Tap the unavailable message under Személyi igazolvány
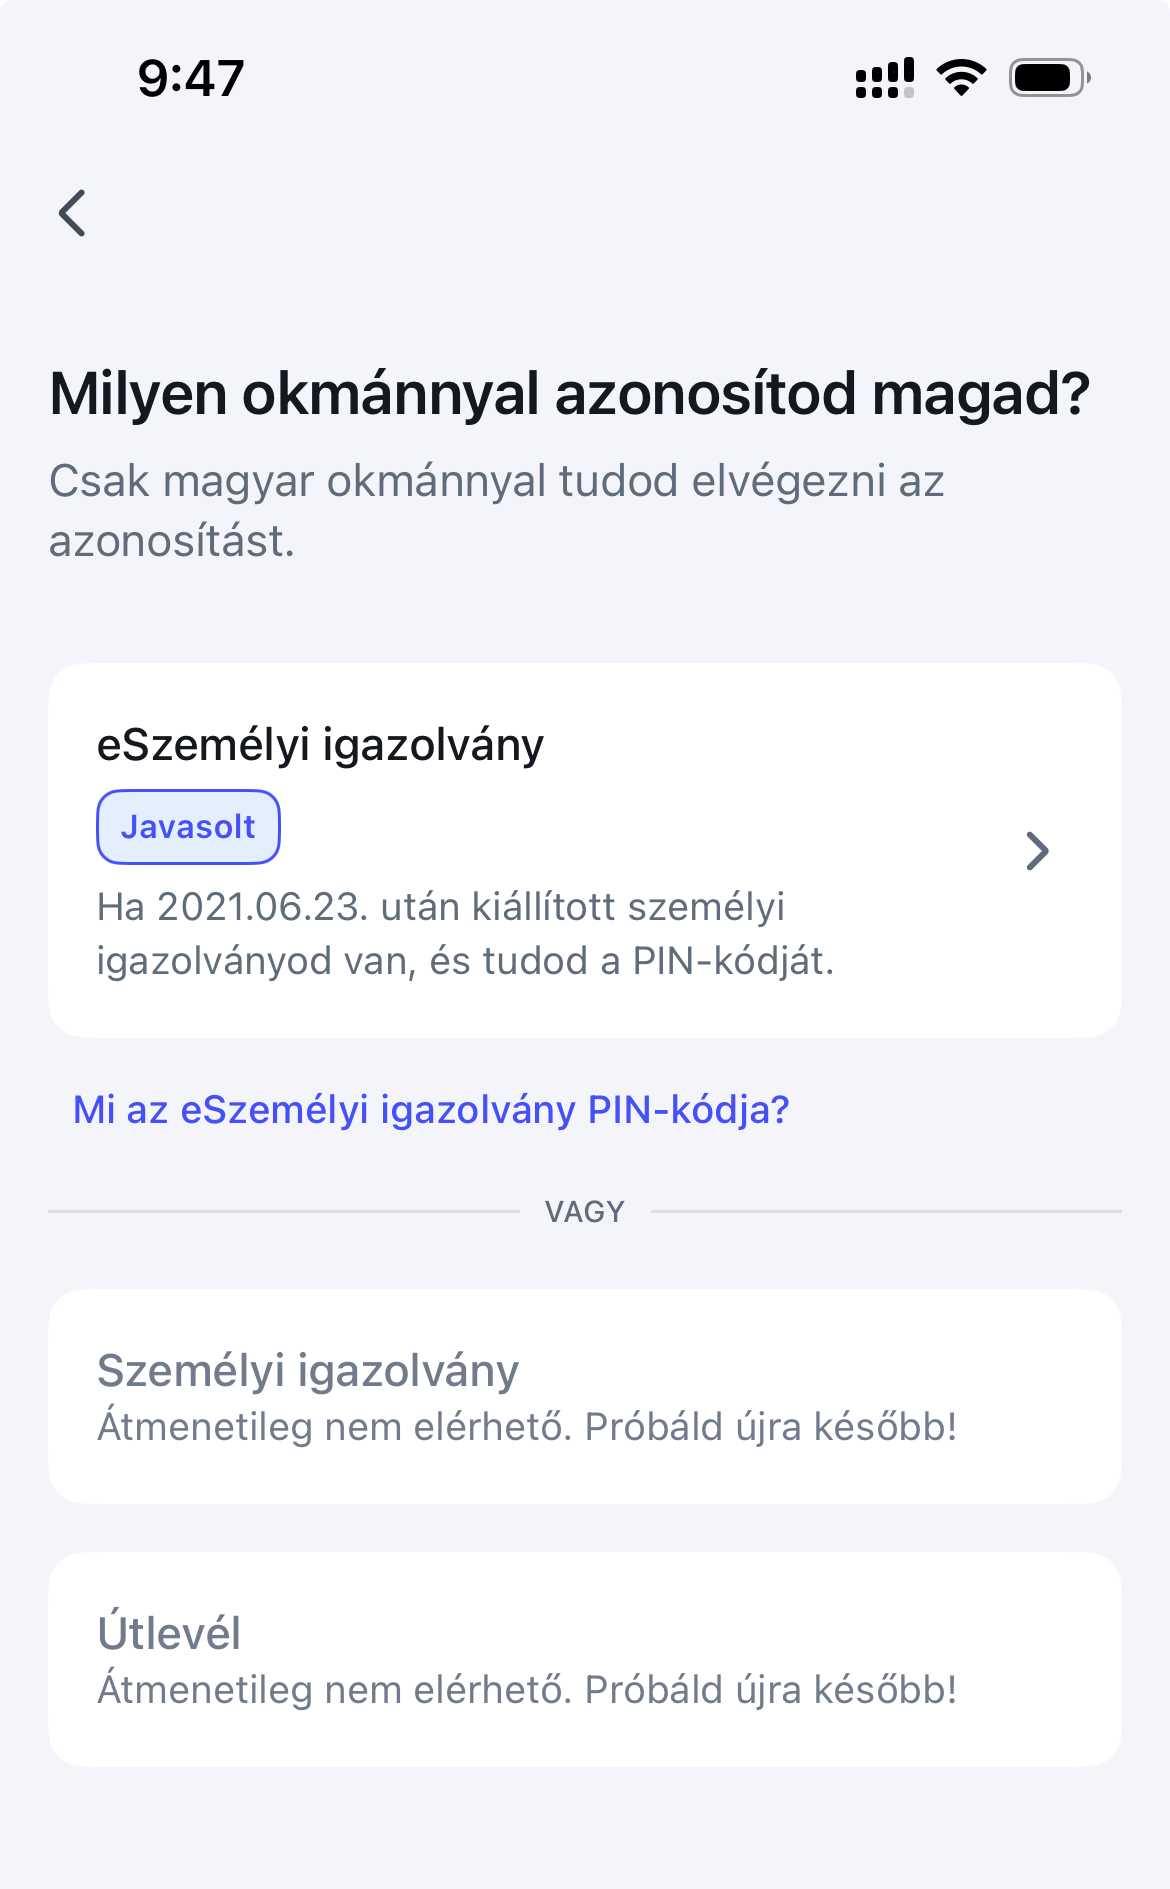 [527, 1427]
